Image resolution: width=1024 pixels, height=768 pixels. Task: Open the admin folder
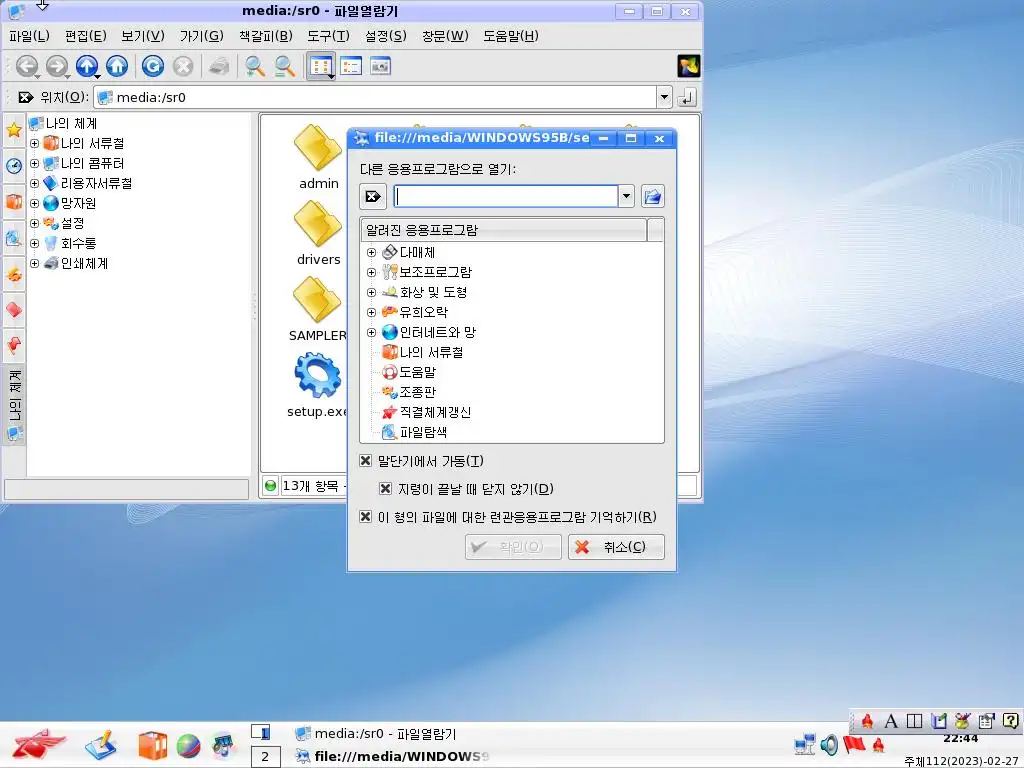click(319, 157)
